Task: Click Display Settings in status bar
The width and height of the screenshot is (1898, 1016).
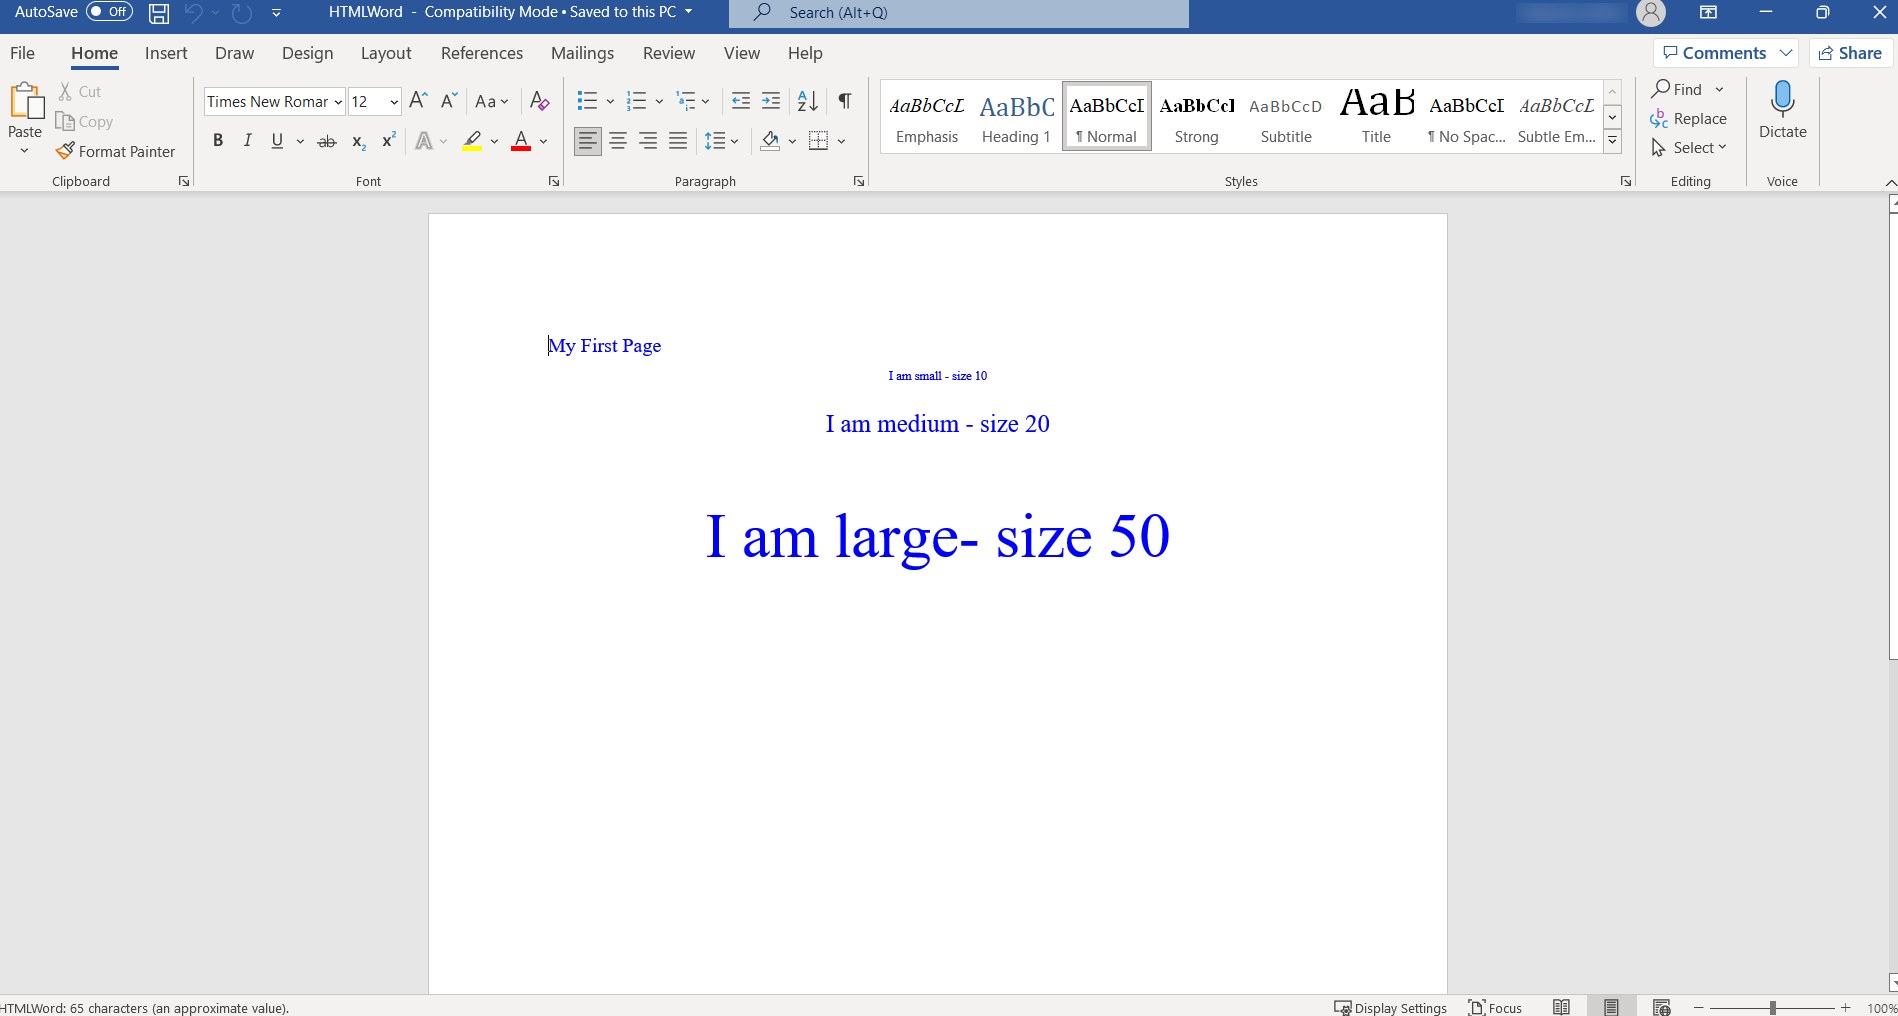Action: pos(1390,1007)
